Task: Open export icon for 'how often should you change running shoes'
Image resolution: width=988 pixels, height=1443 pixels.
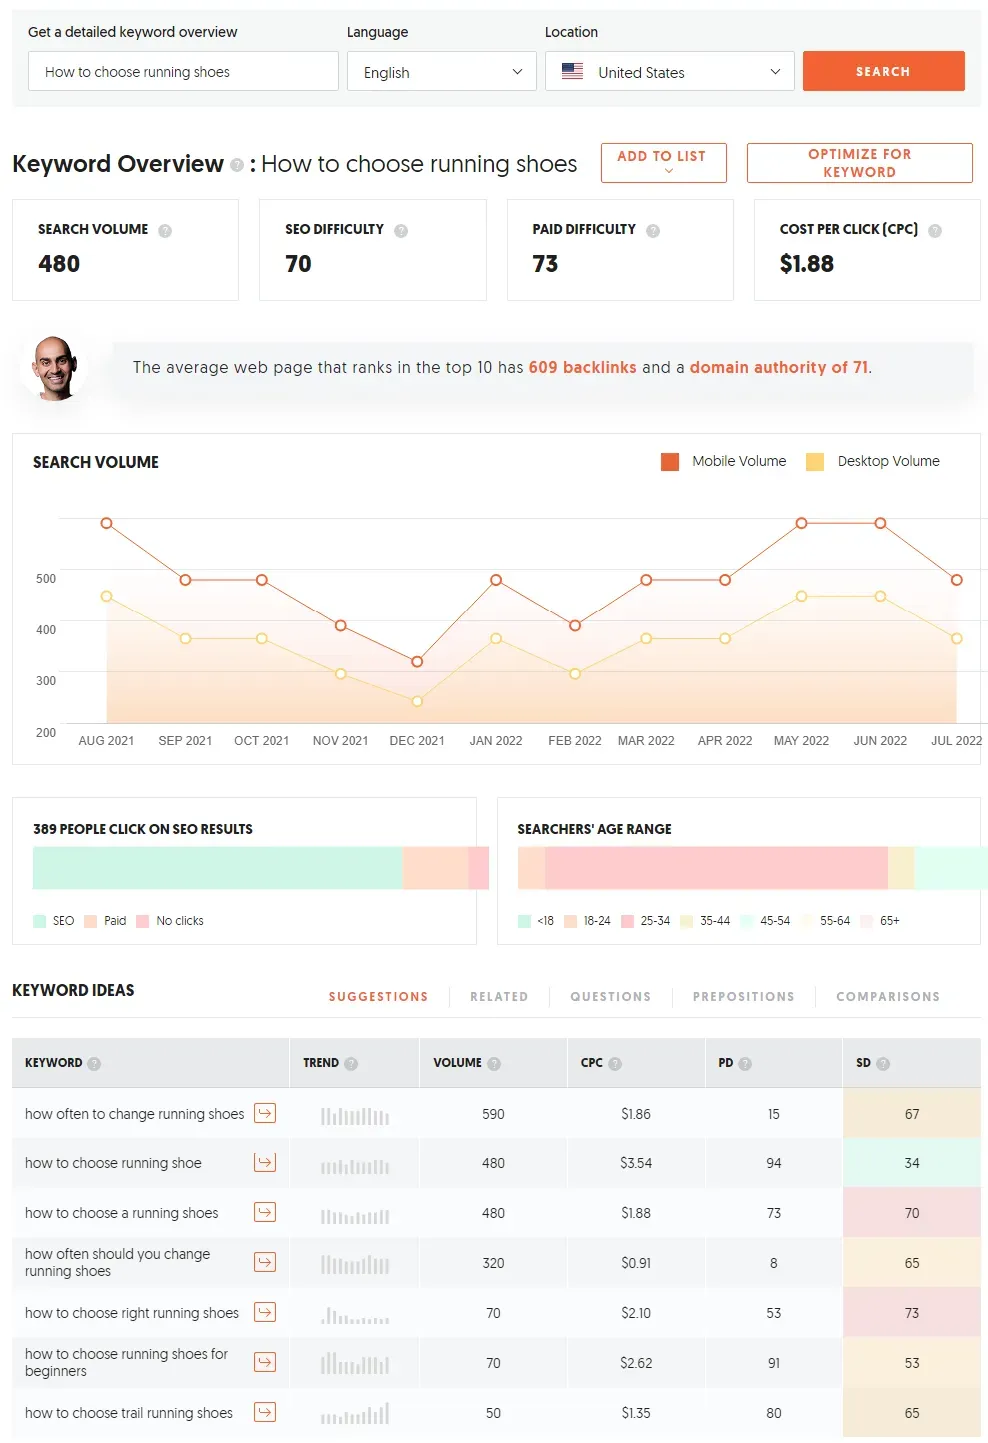Action: click(265, 1262)
